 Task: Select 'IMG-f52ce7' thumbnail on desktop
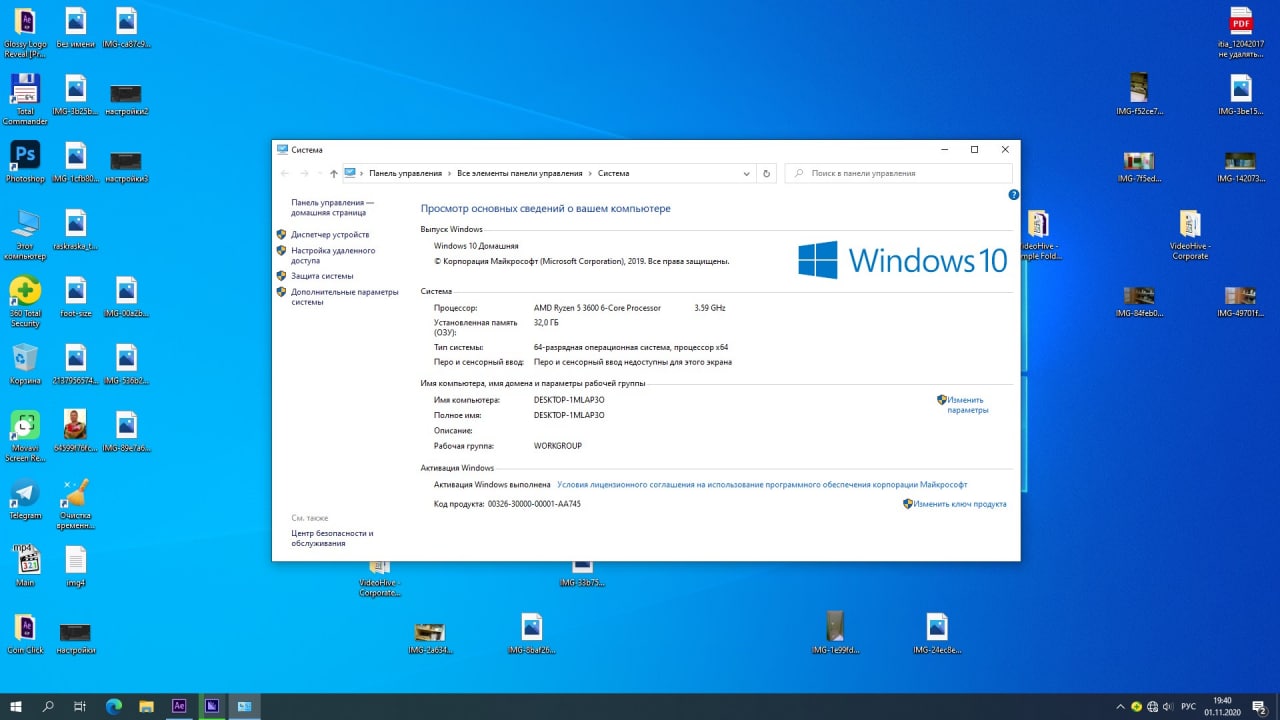[1139, 94]
